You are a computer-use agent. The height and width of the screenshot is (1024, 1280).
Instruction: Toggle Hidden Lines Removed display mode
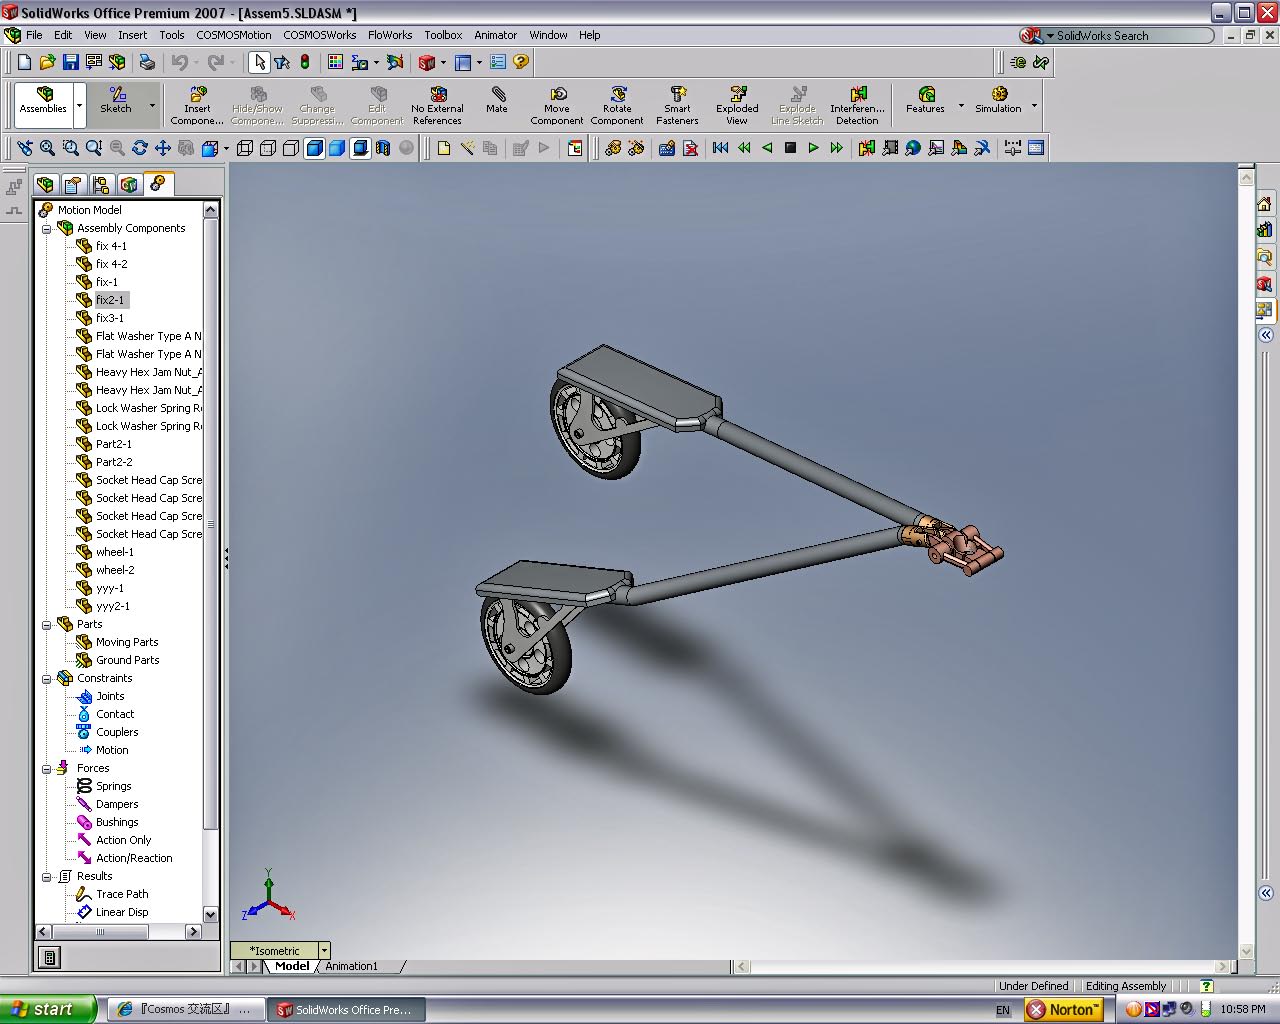(291, 148)
